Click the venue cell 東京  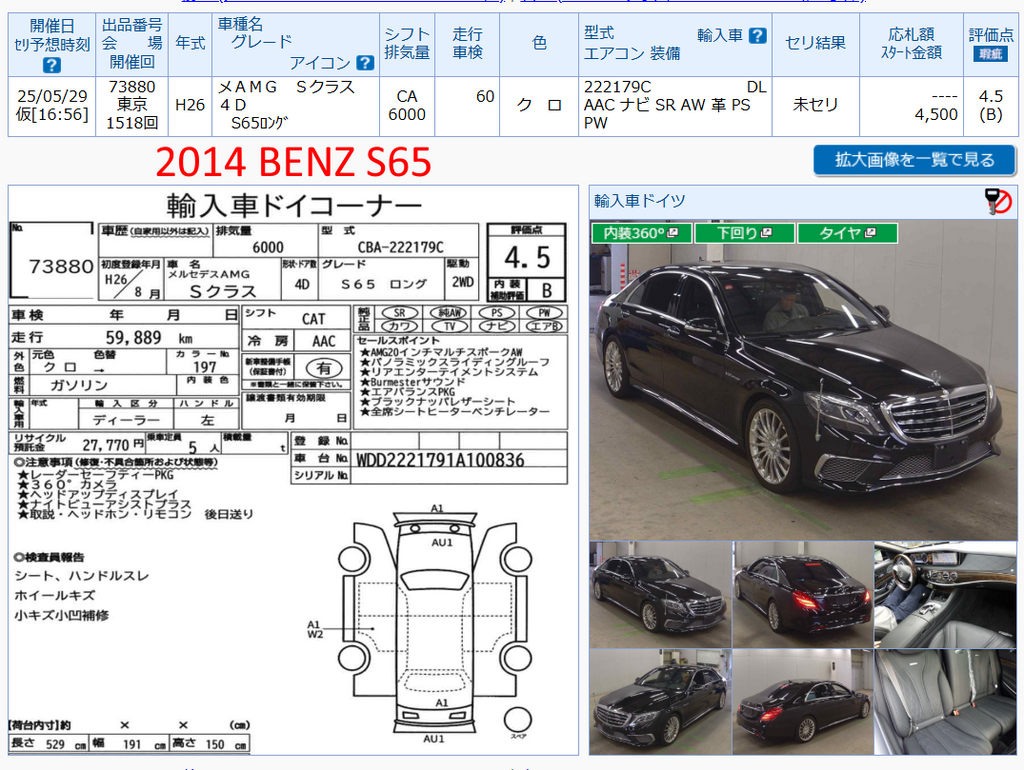132,104
